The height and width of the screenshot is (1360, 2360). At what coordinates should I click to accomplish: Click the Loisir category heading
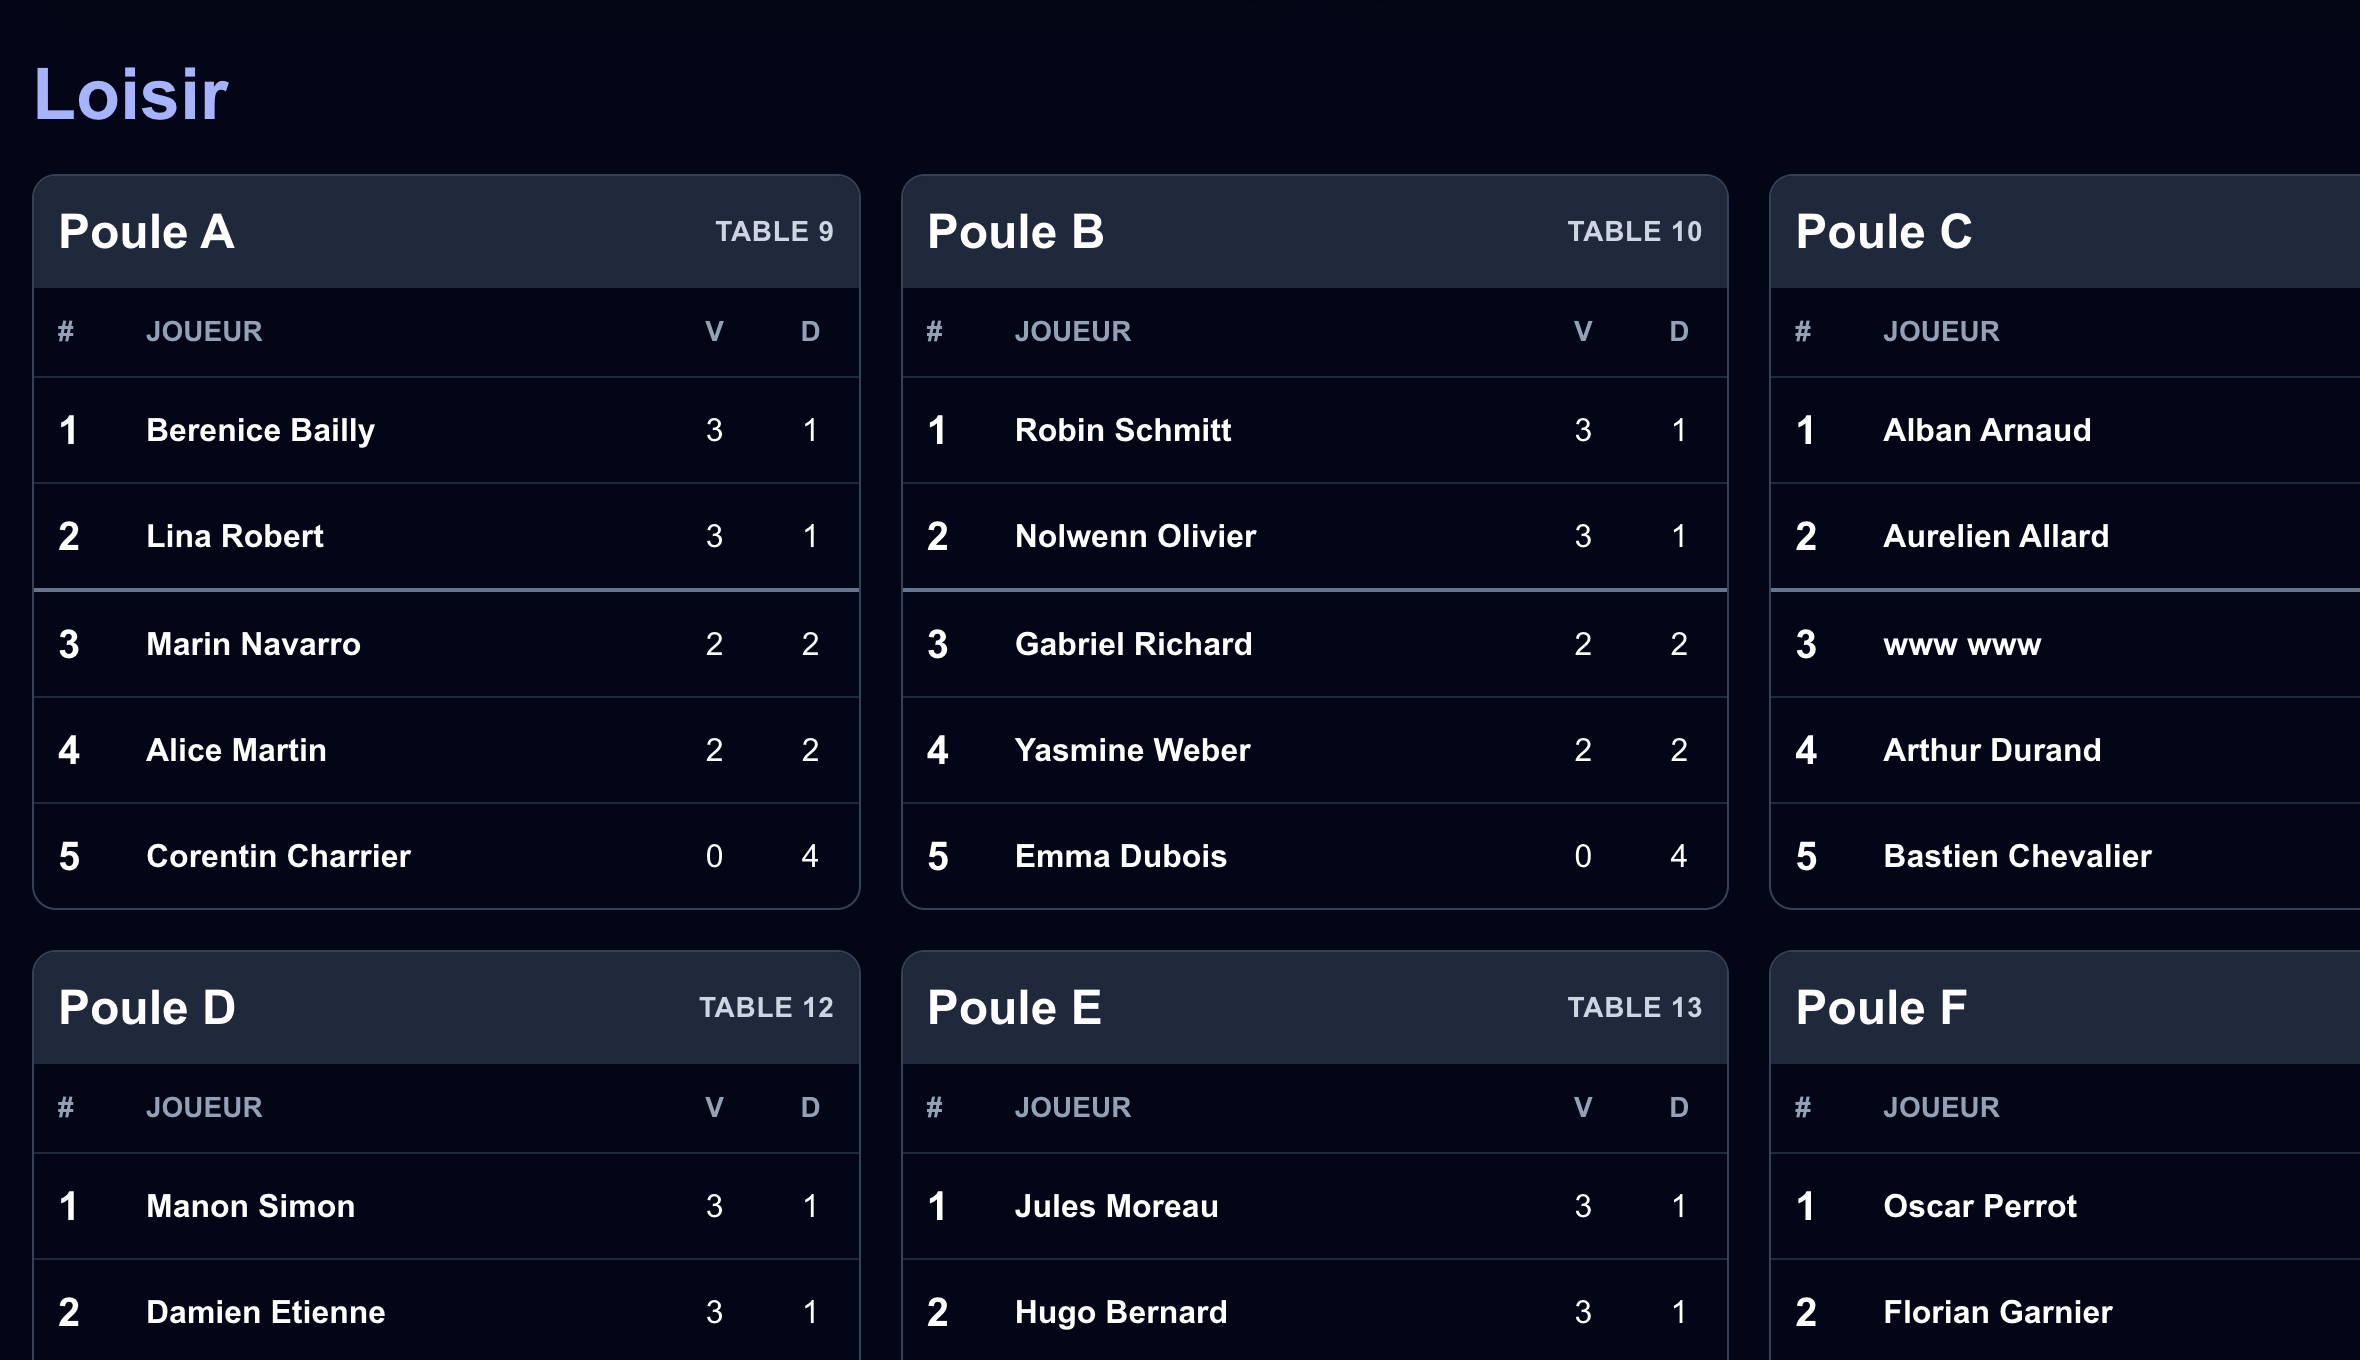point(131,94)
